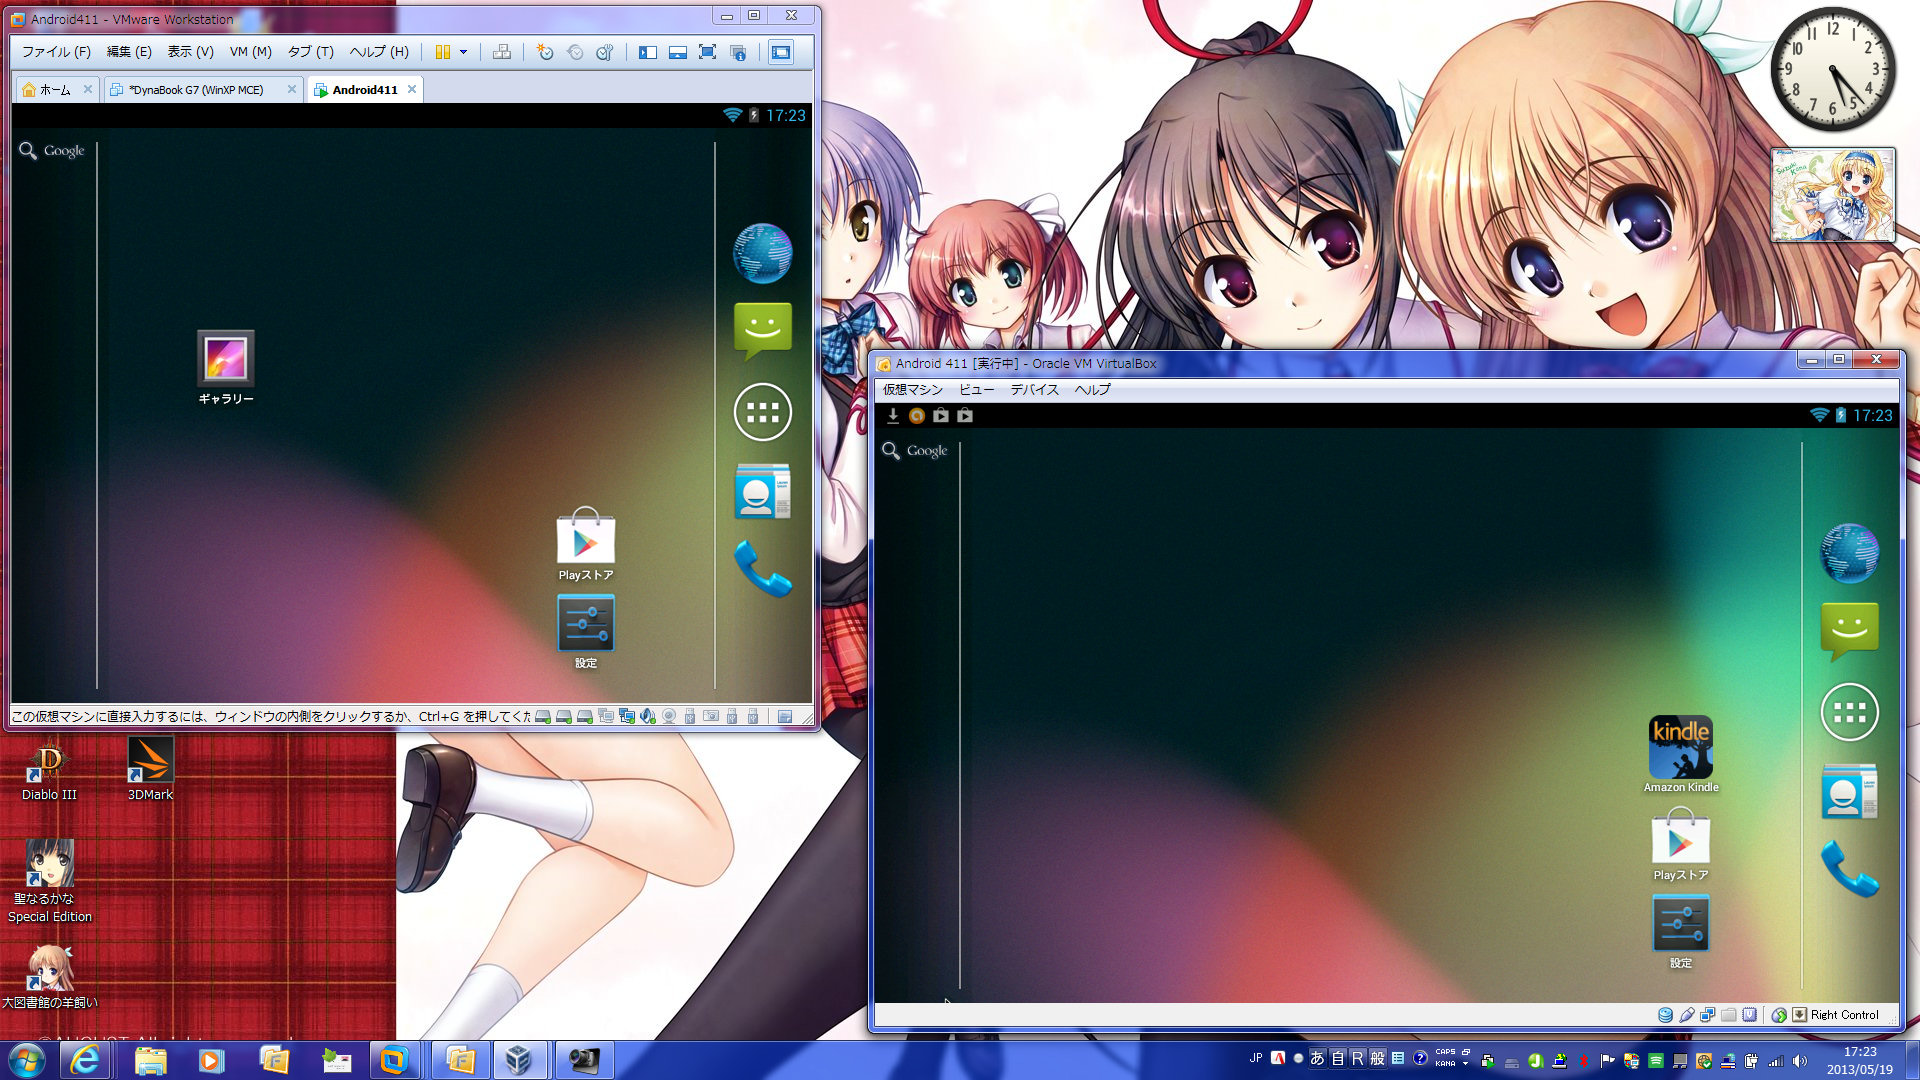This screenshot has height=1080, width=1920.
Task: Open the messaging app in VMware Android
Action: pyautogui.click(x=762, y=330)
